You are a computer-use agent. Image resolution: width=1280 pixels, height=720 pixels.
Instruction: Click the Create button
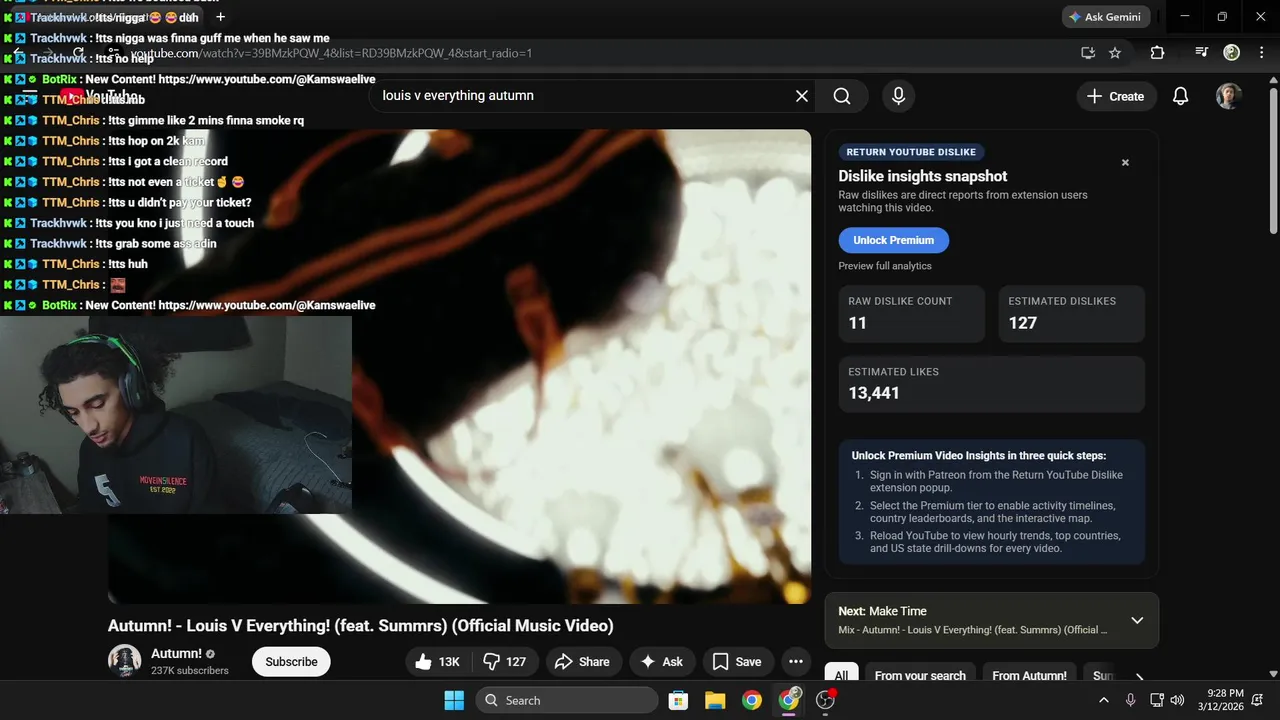(x=1116, y=96)
